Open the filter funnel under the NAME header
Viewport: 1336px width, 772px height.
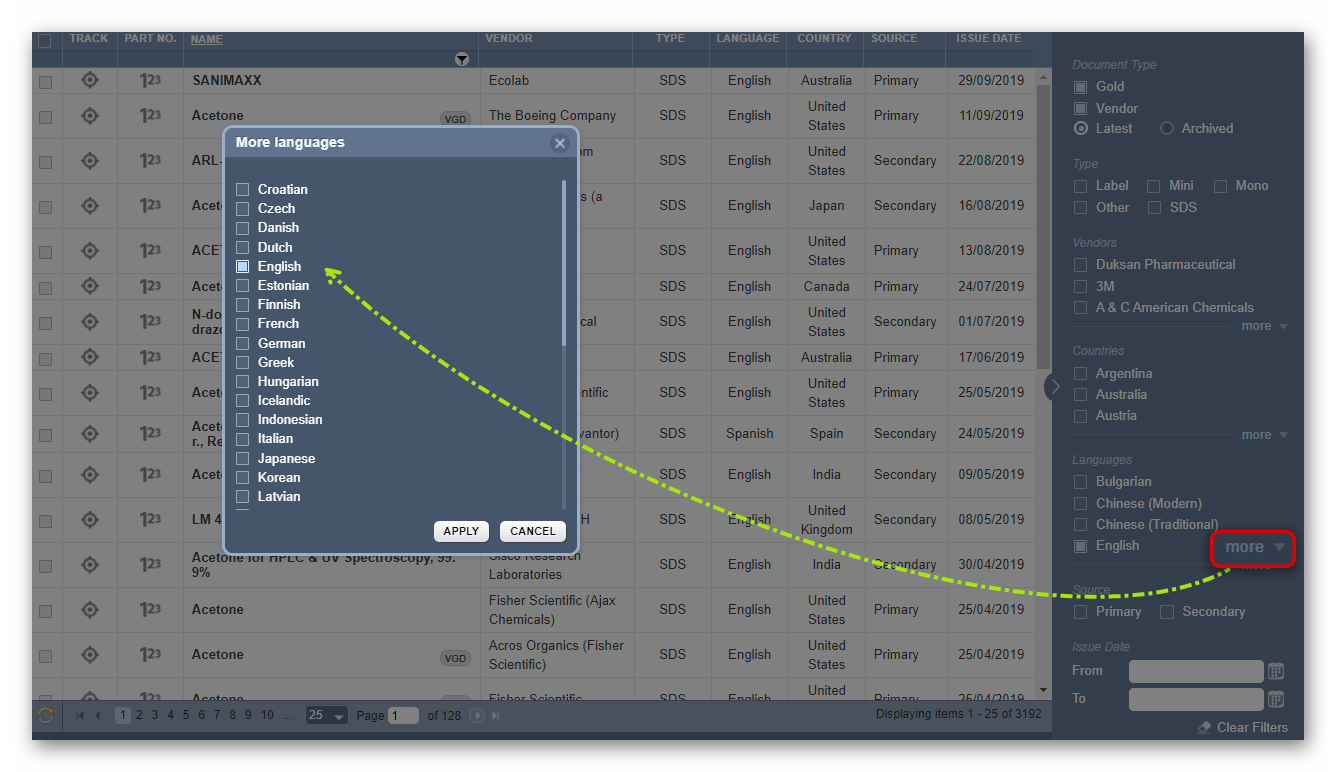[462, 59]
